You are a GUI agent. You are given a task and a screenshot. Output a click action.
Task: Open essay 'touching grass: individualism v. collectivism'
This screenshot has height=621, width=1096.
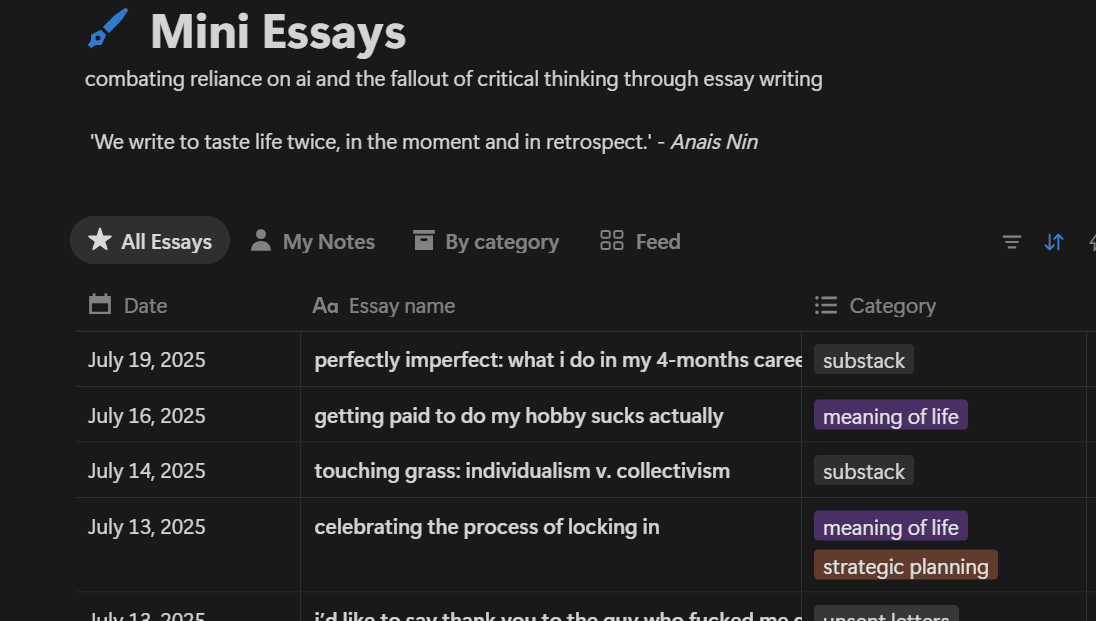522,471
